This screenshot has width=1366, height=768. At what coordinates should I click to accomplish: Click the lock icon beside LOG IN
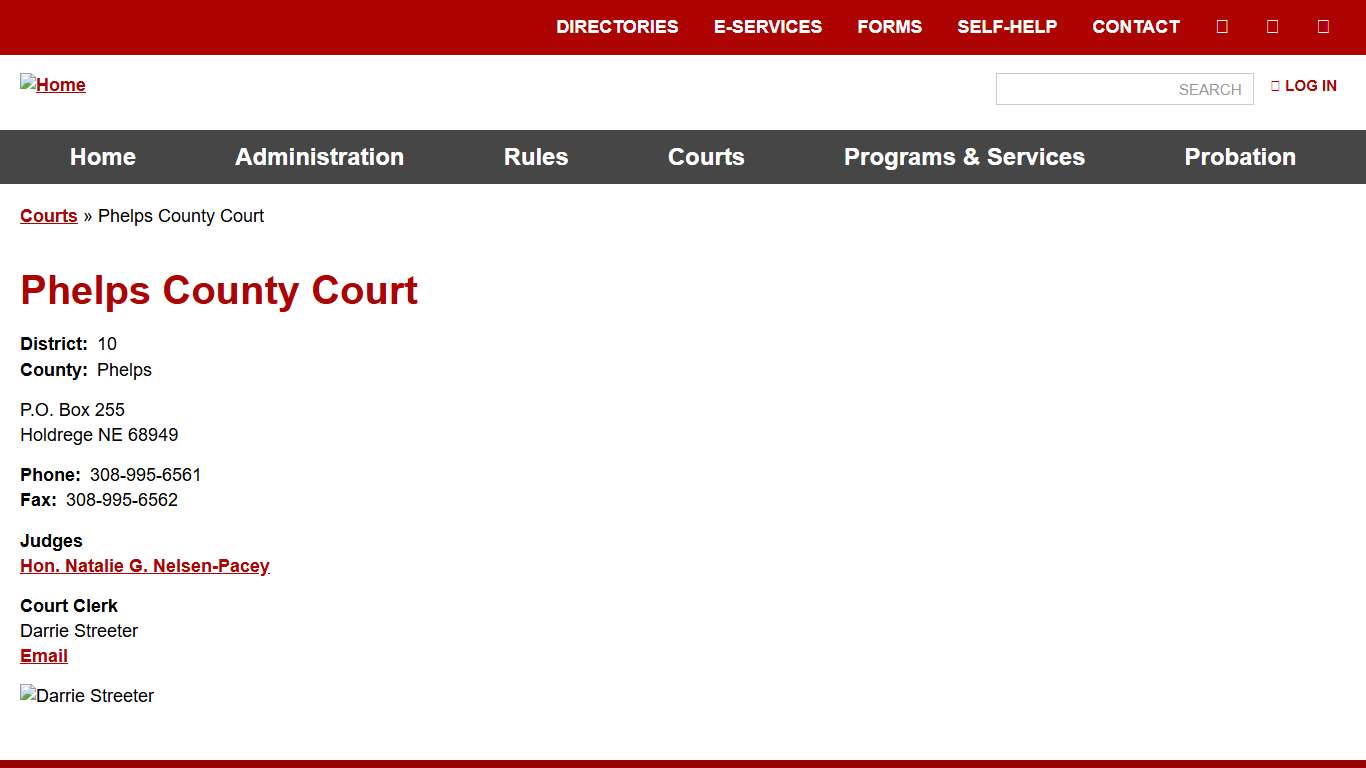coord(1276,86)
